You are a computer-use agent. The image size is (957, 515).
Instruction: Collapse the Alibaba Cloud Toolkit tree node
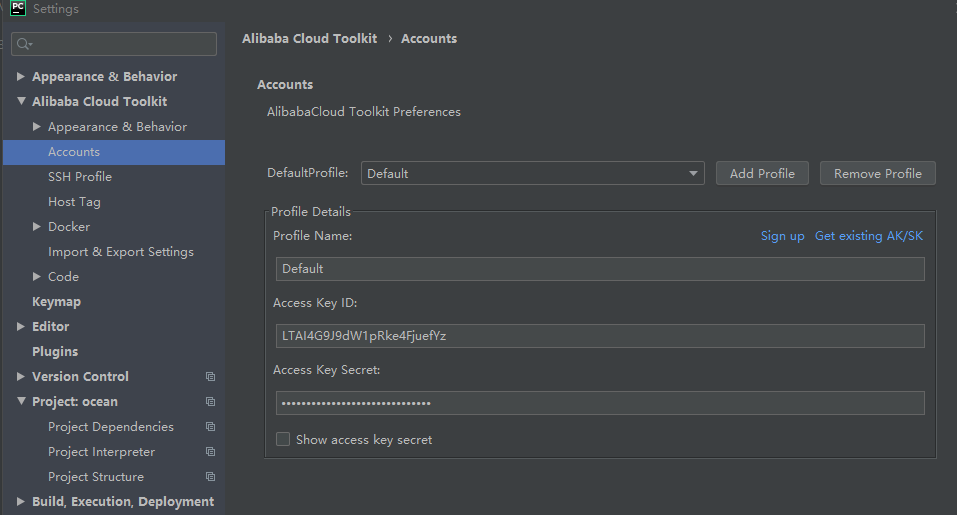[x=21, y=101]
